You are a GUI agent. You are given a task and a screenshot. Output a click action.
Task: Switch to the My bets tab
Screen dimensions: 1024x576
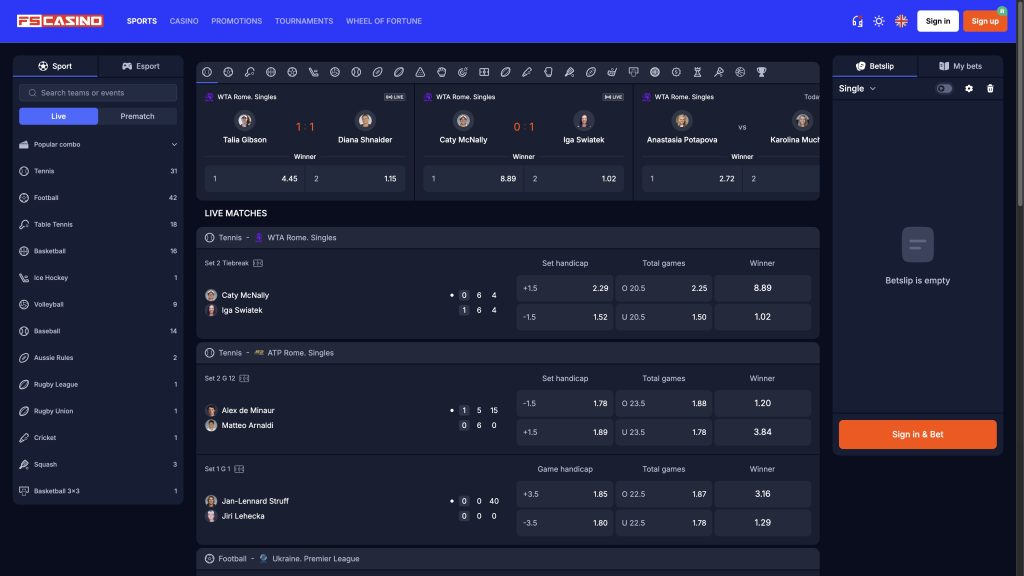click(960, 66)
